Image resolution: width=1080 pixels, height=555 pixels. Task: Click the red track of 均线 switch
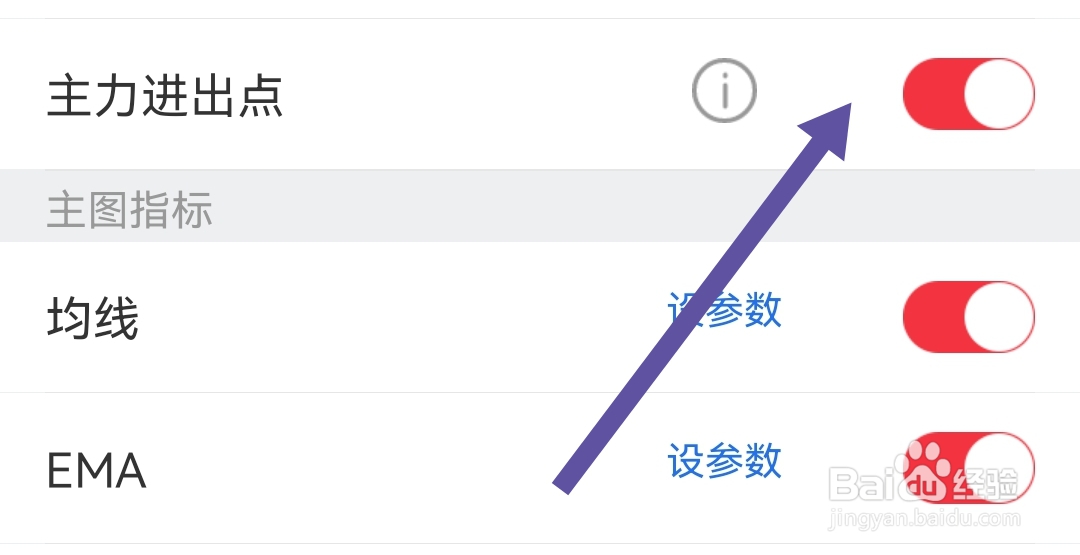pyautogui.click(x=932, y=316)
